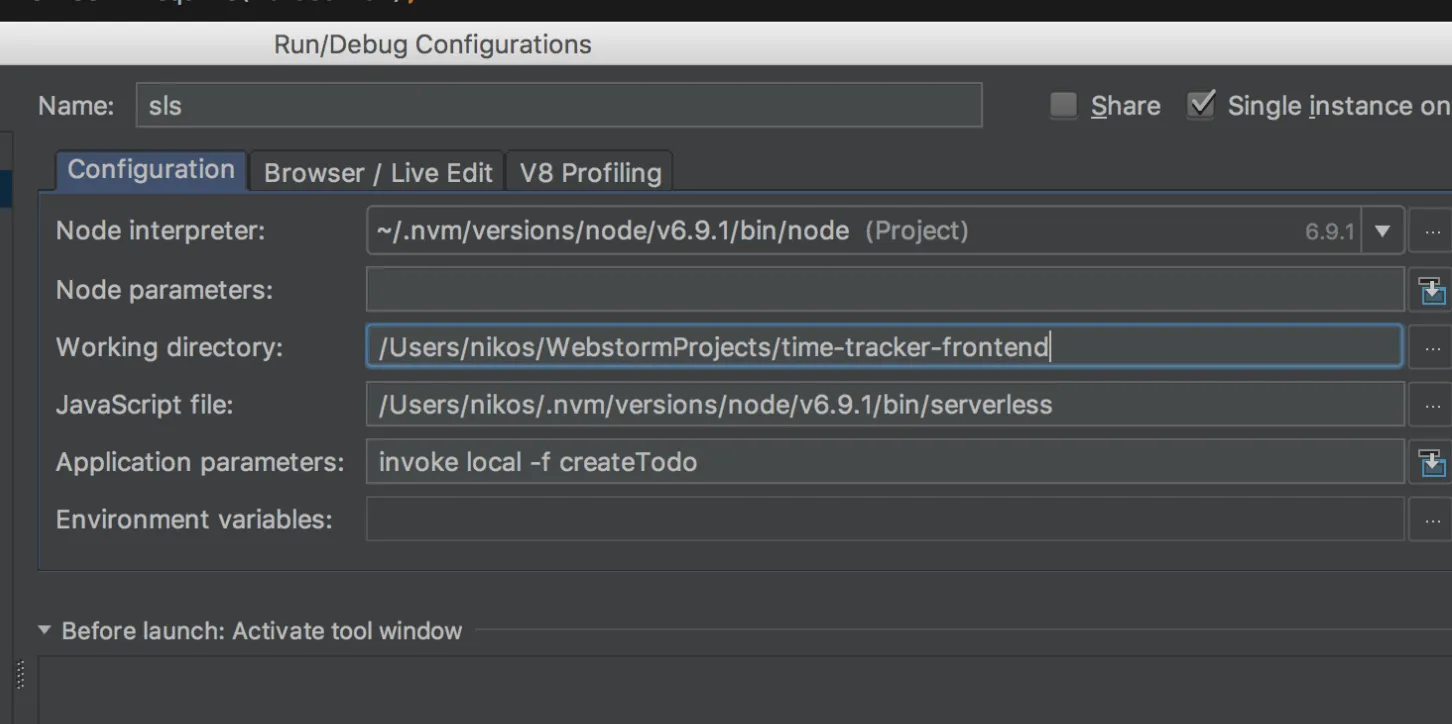Image resolution: width=1452 pixels, height=724 pixels.
Task: Collapse the Before launch section
Action: (44, 630)
